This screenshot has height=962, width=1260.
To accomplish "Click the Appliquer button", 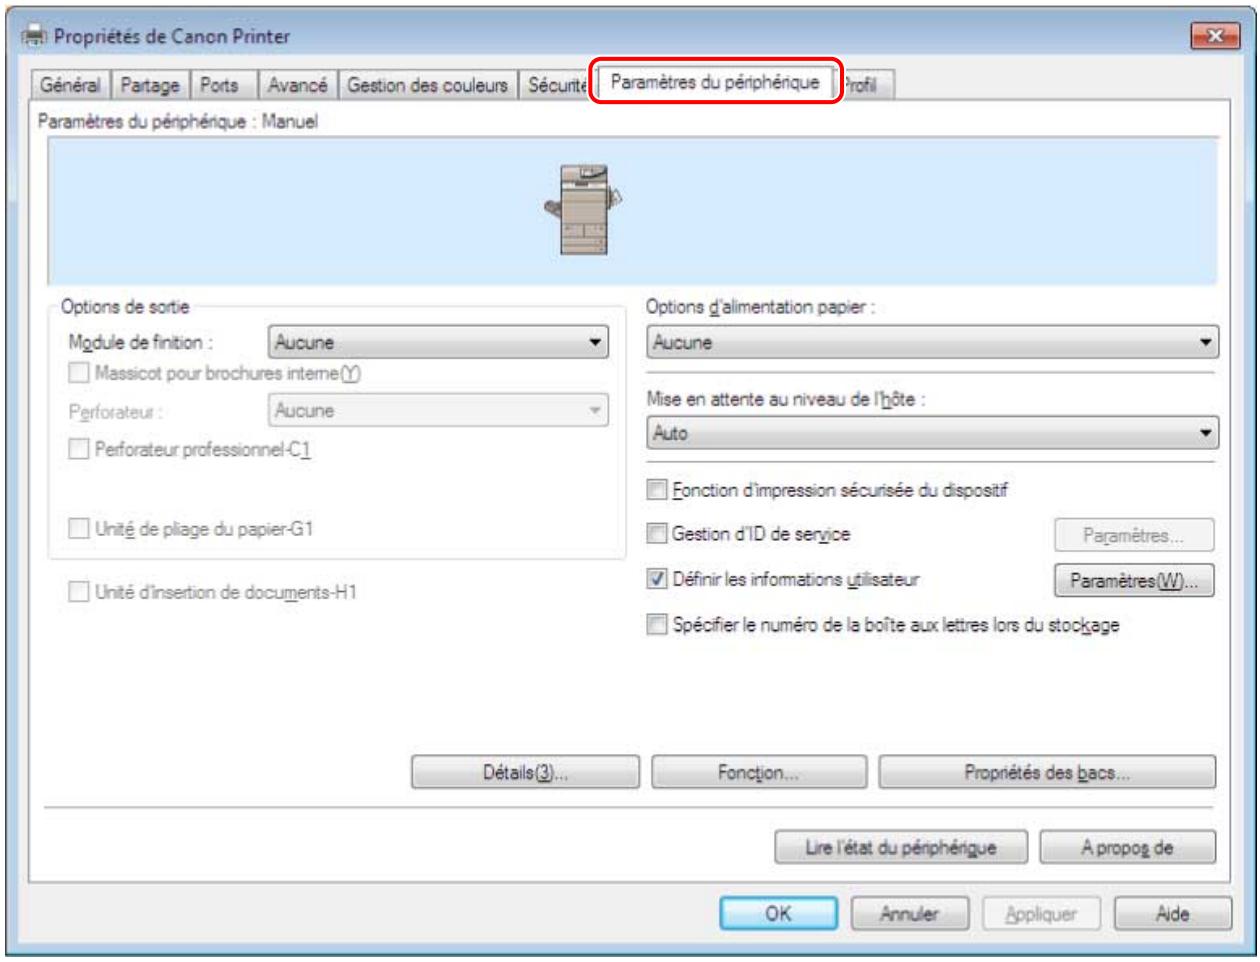I will point(1040,913).
